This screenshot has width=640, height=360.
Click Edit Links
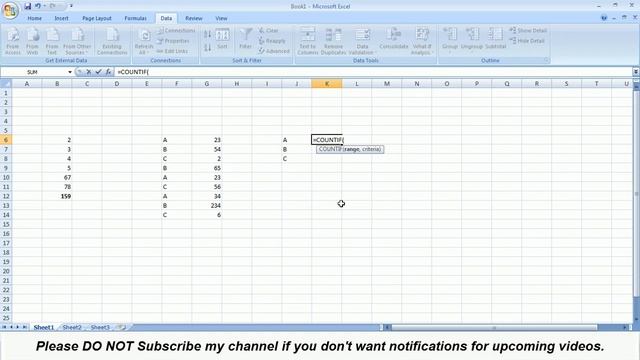click(172, 51)
